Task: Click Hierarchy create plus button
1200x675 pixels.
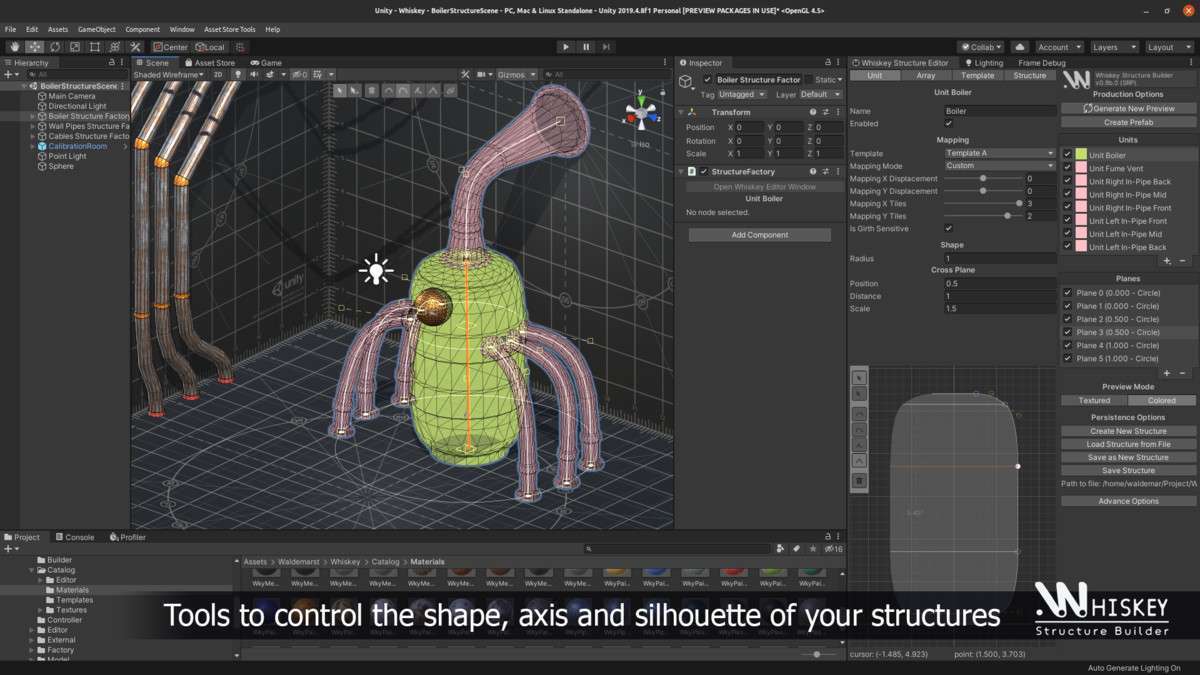Action: tap(9, 74)
